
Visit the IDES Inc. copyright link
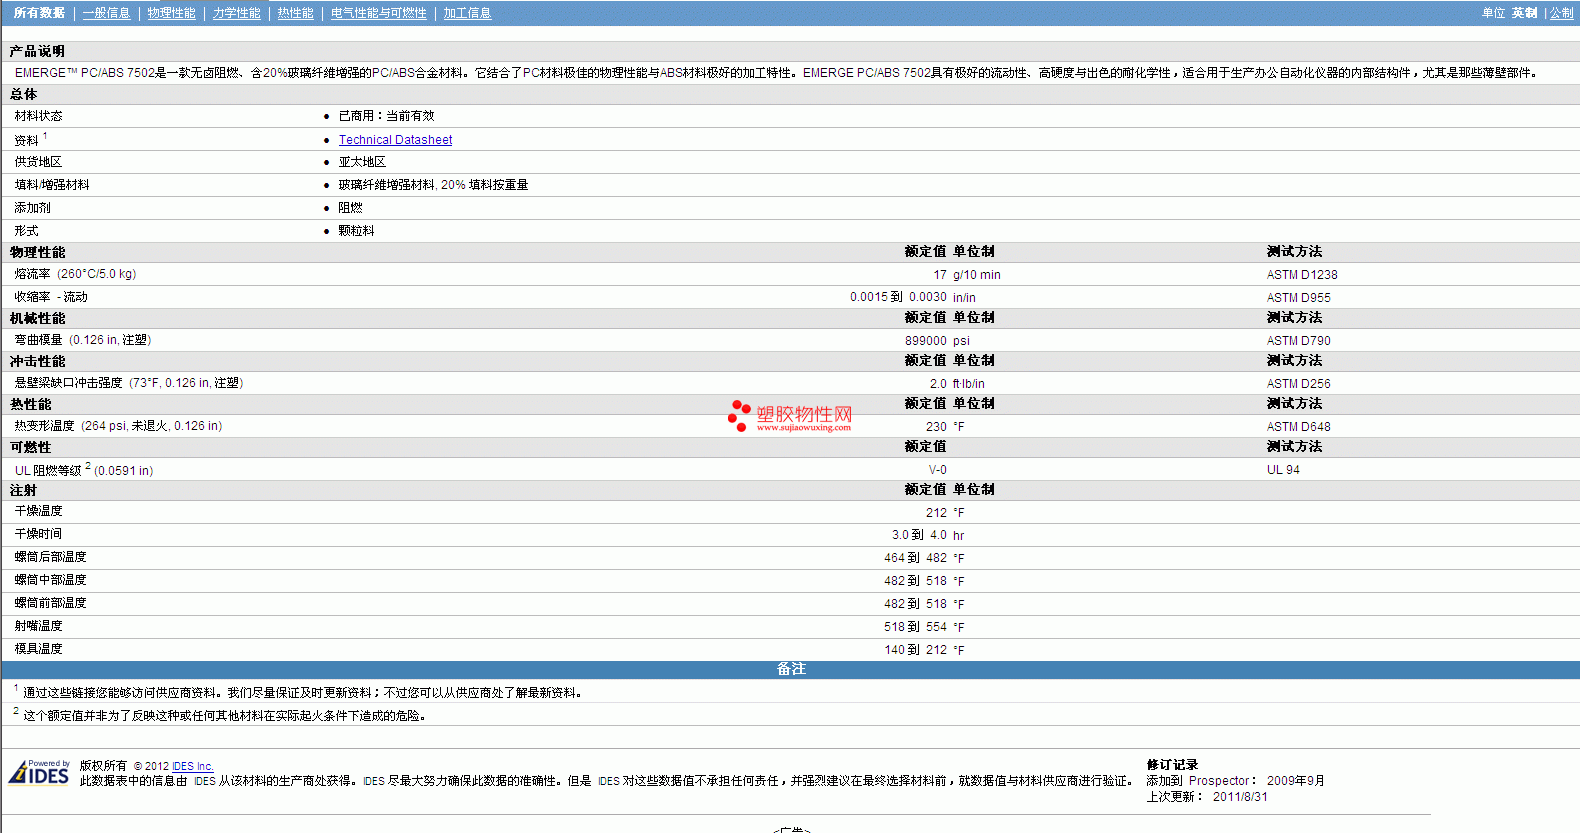point(193,766)
